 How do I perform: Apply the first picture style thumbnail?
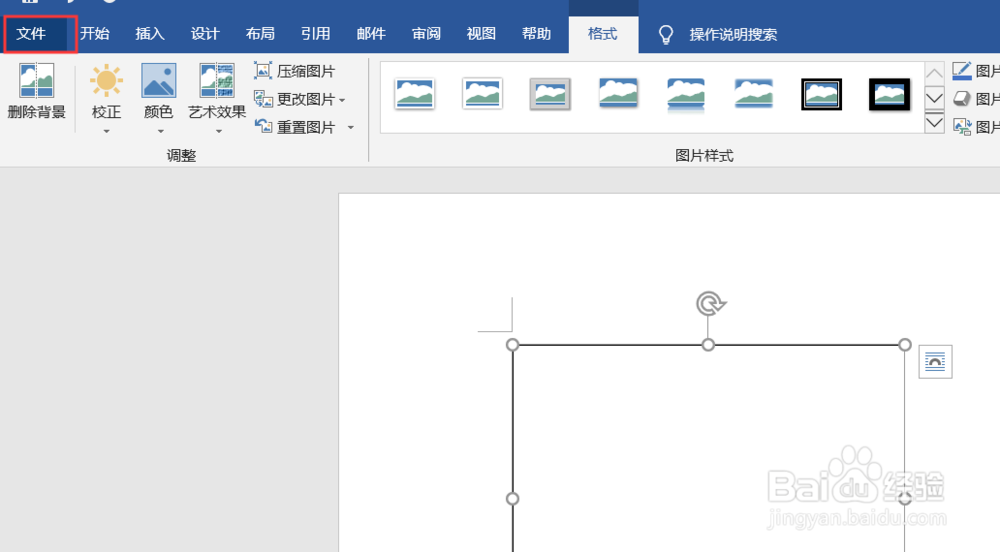click(415, 94)
